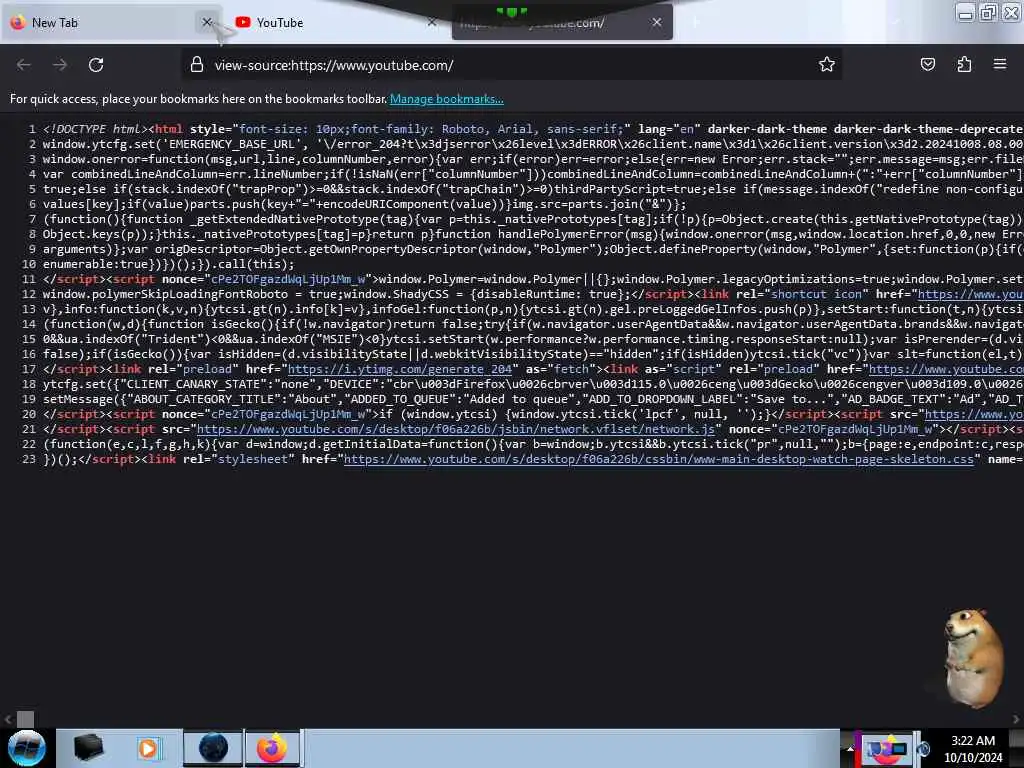Launch the media player from taskbar

(x=148, y=748)
